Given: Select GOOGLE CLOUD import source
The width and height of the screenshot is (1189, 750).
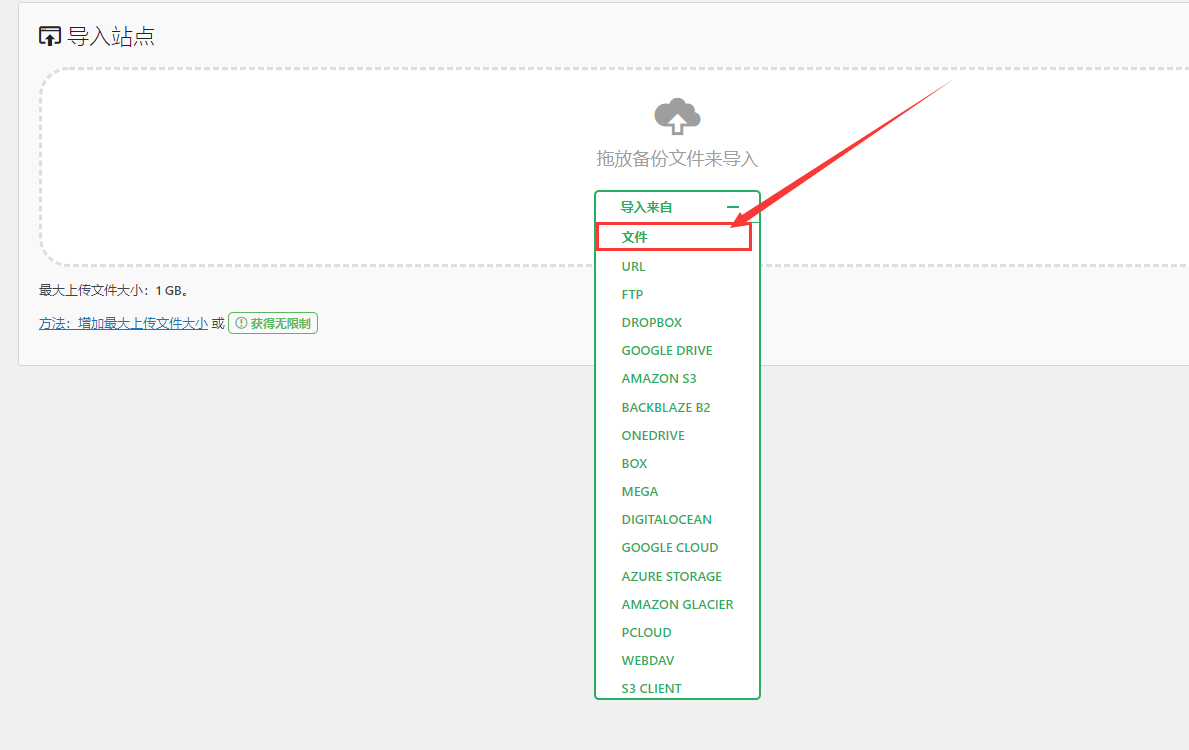Looking at the screenshot, I should pos(670,548).
